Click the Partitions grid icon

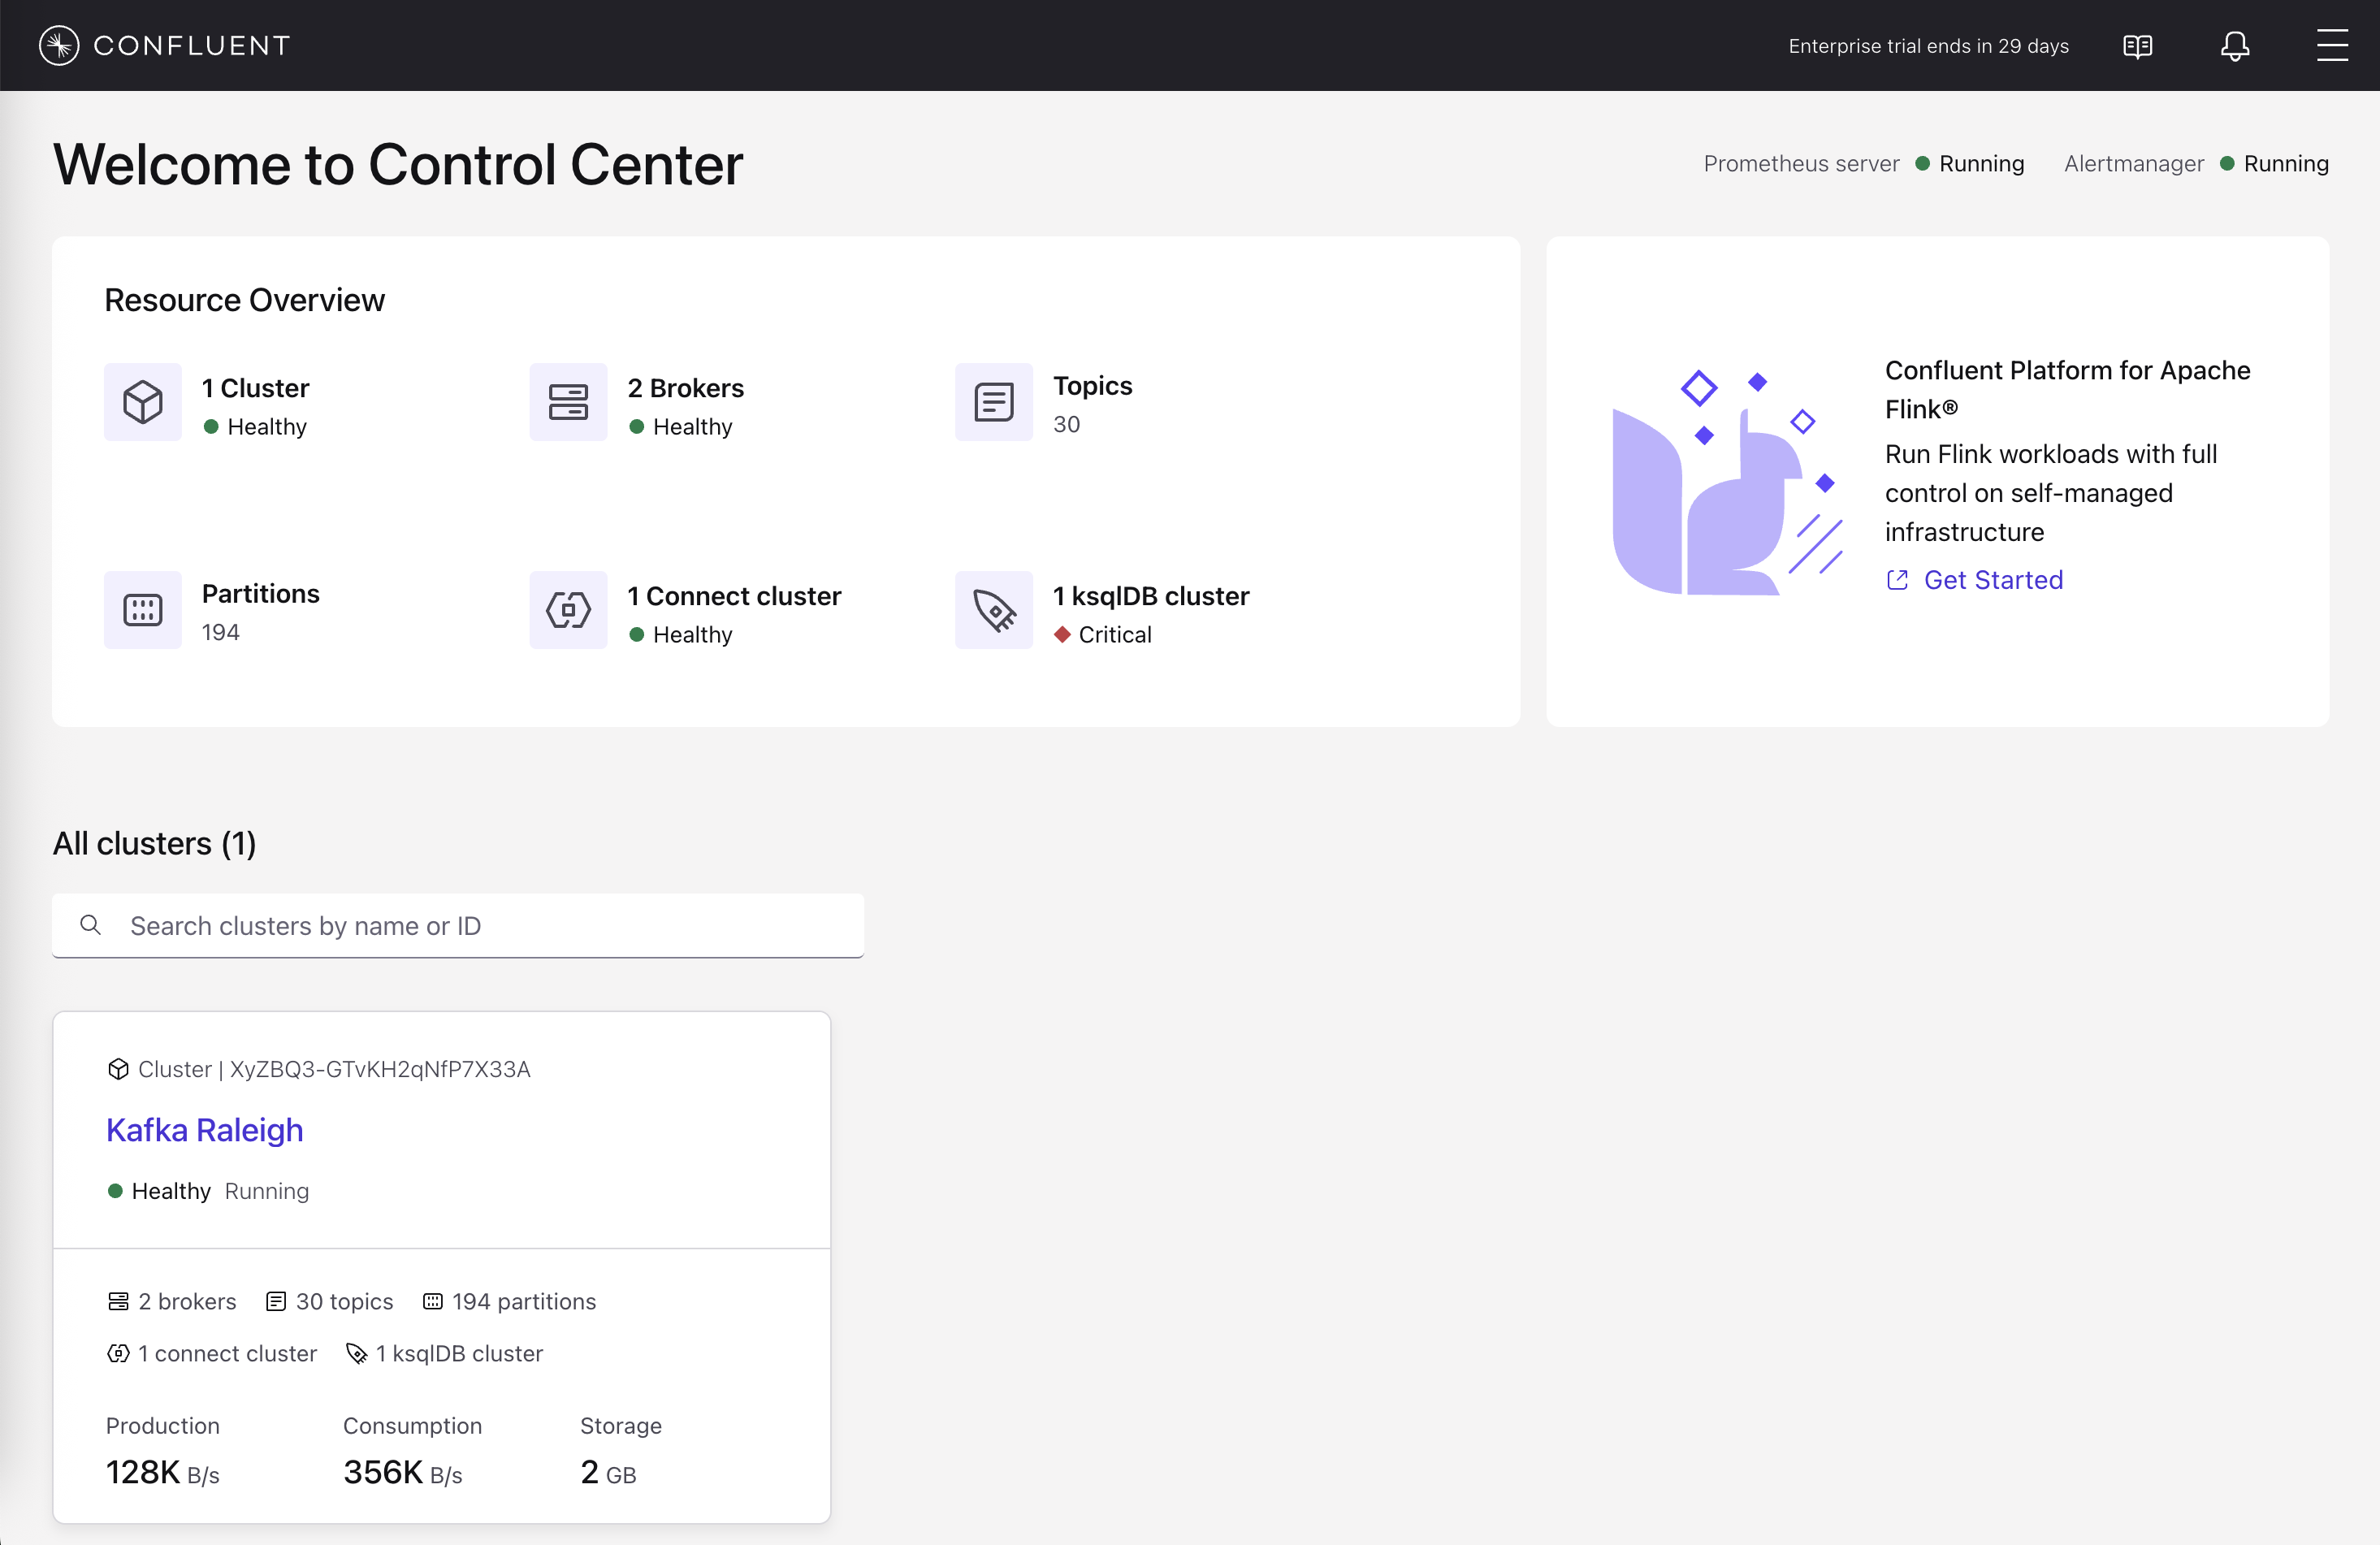click(143, 610)
